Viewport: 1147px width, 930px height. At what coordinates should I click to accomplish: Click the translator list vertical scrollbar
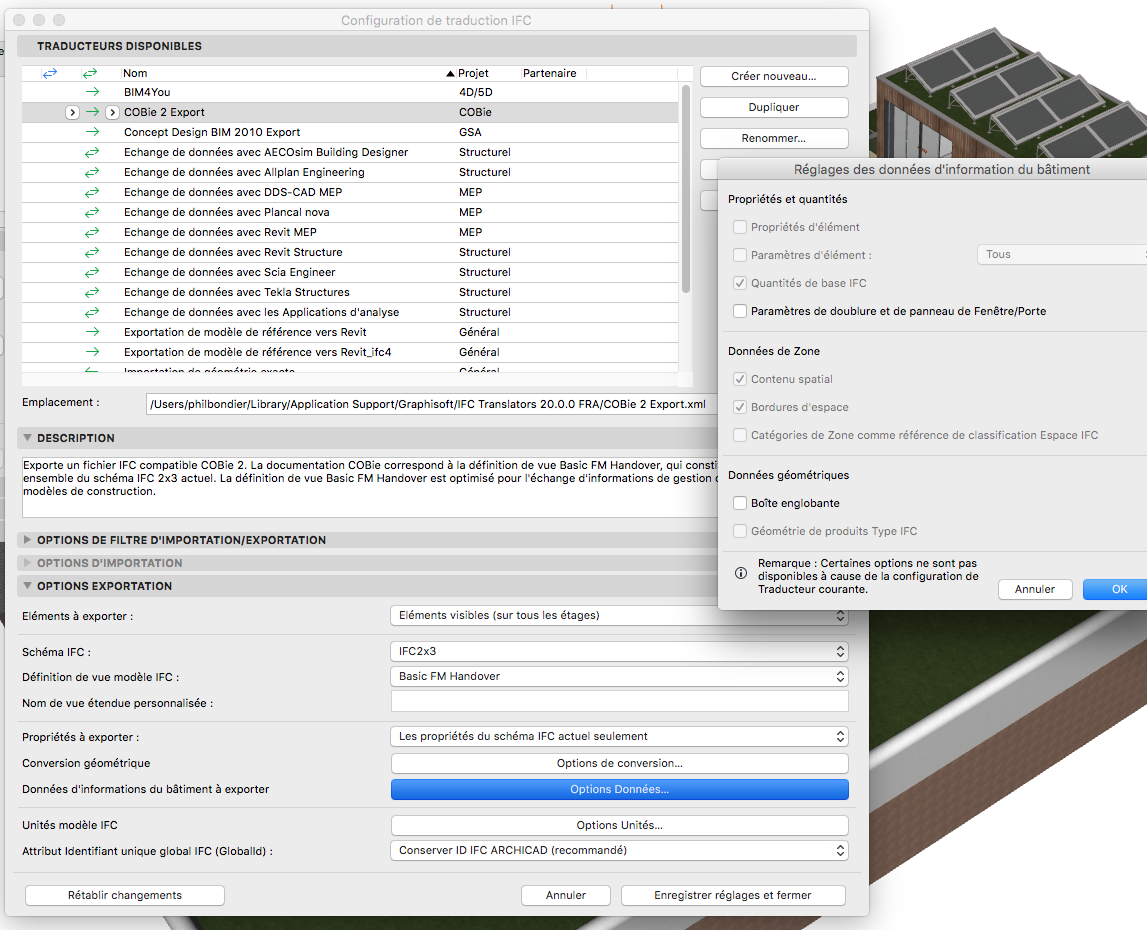point(685,190)
